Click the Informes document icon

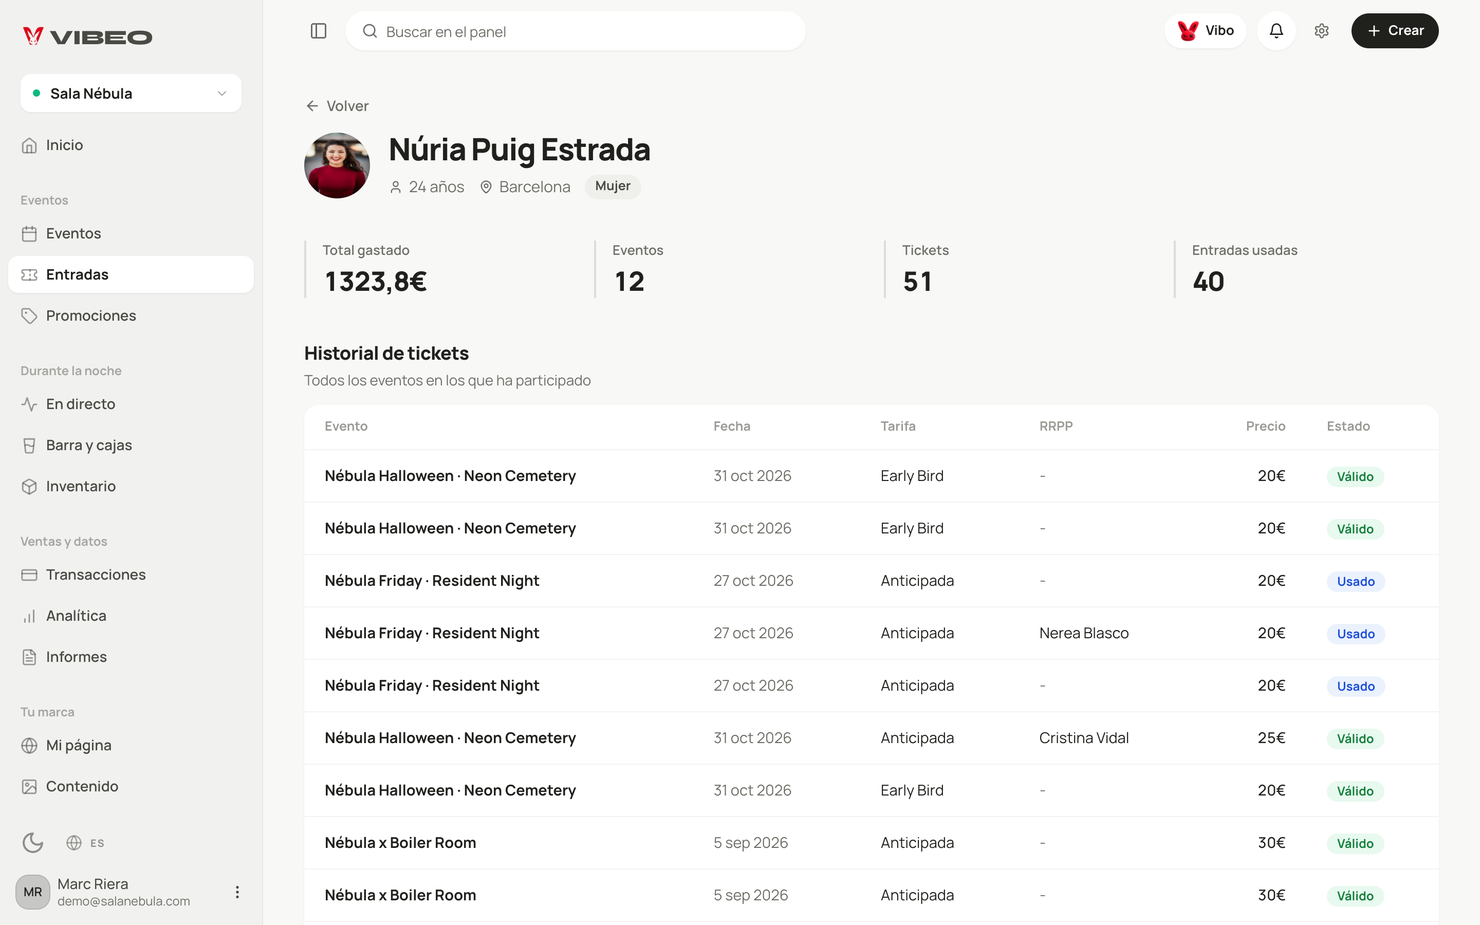29,657
